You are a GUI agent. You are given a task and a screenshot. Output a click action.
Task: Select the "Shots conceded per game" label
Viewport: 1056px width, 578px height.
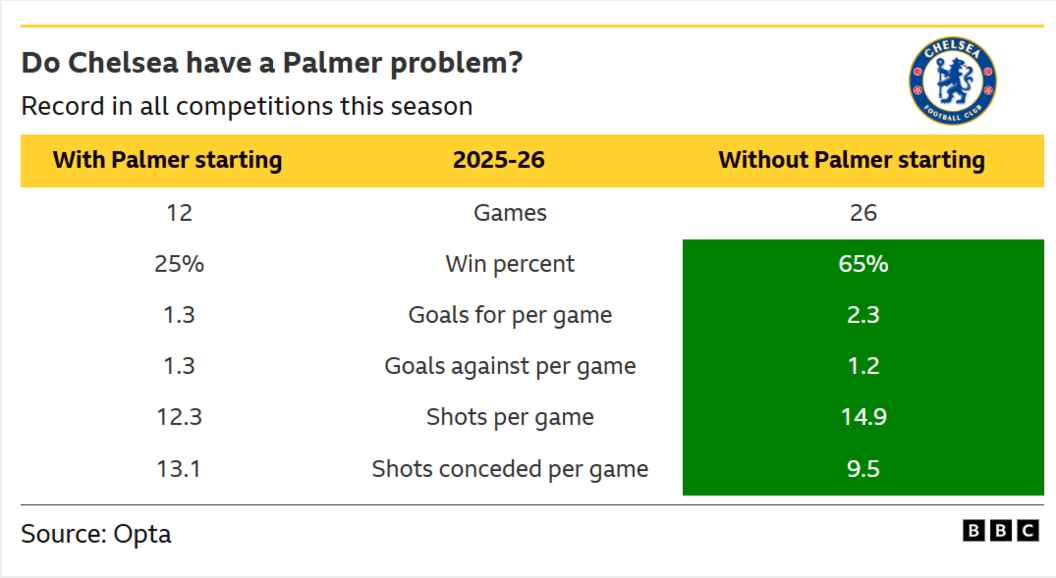510,468
